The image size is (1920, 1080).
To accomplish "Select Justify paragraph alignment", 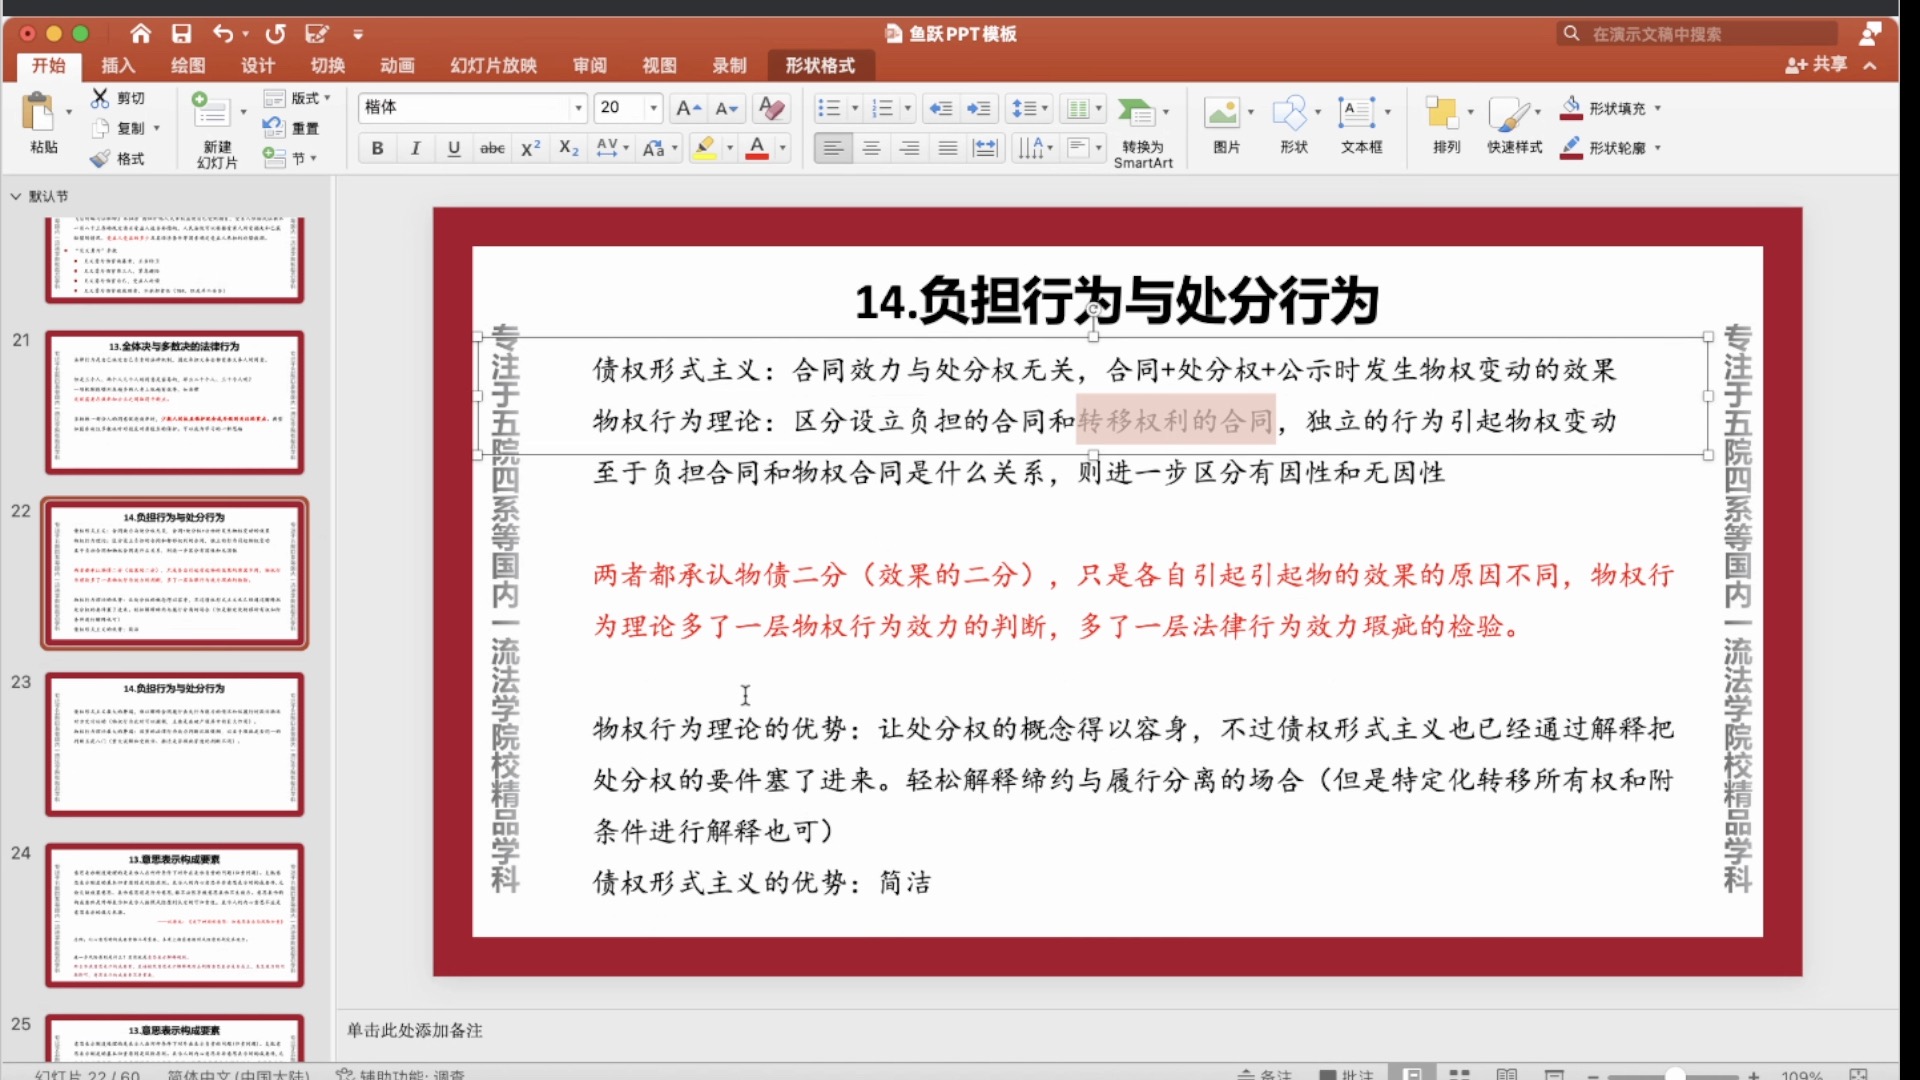I will click(948, 148).
